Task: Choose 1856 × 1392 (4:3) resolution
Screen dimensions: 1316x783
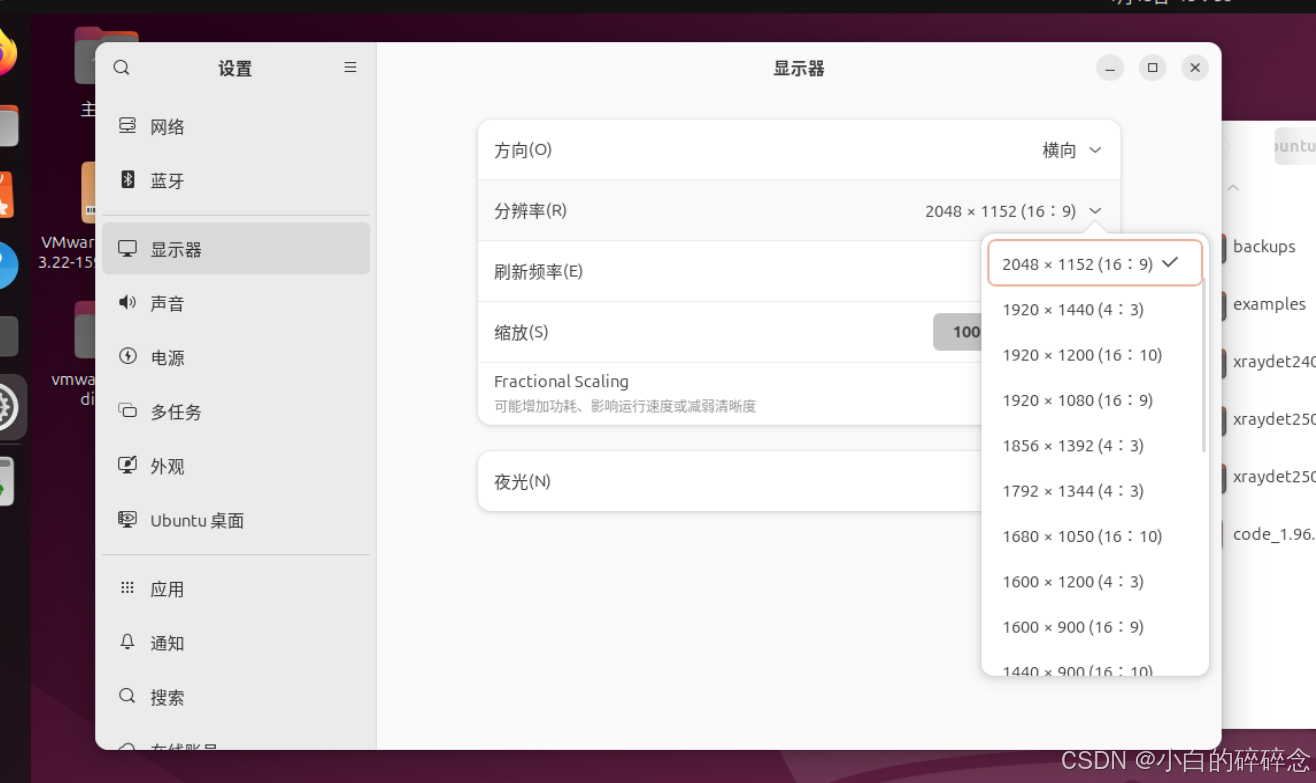Action: point(1094,446)
